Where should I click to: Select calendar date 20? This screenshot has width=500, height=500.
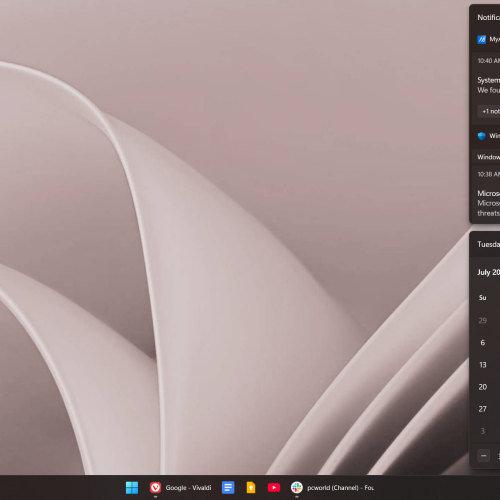pos(483,387)
